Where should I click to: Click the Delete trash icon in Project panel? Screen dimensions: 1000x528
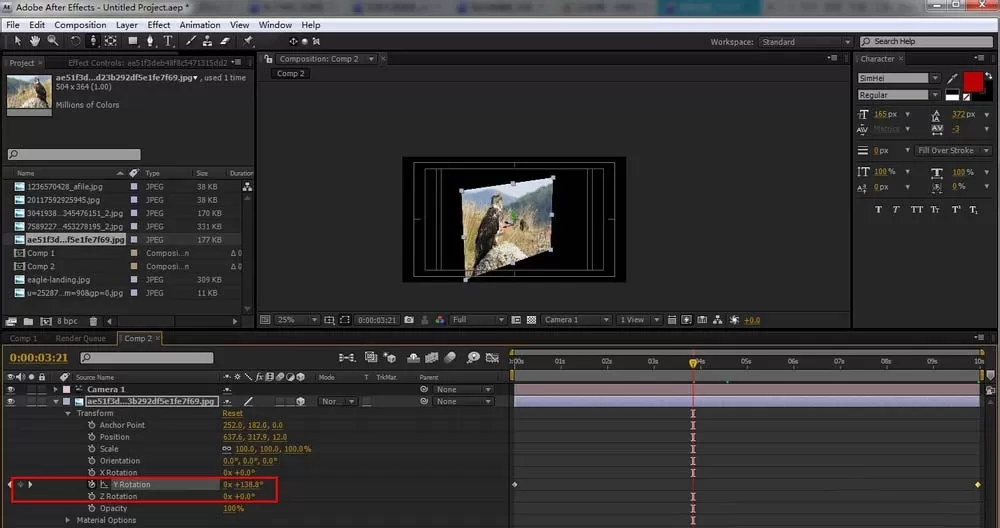(93, 321)
